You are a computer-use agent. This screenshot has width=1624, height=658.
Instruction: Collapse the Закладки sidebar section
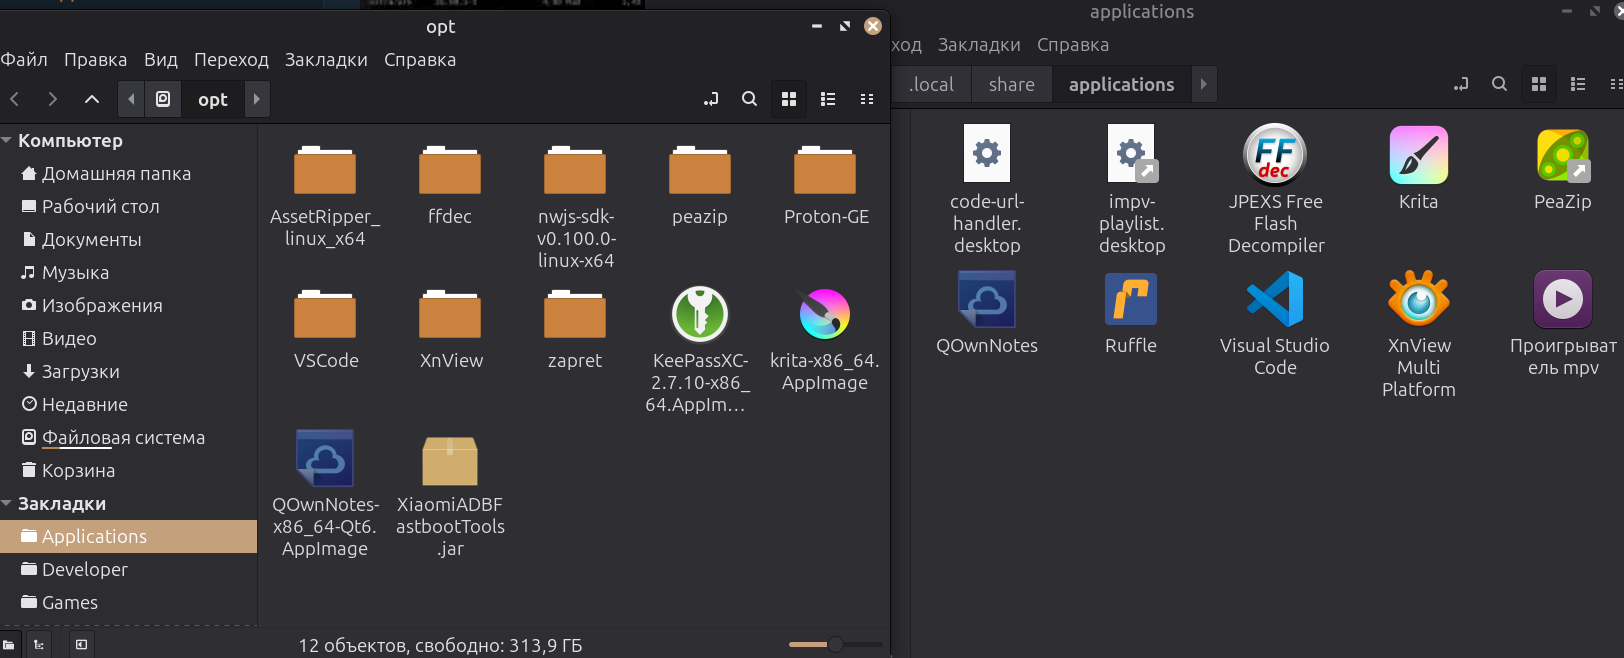click(x=7, y=503)
